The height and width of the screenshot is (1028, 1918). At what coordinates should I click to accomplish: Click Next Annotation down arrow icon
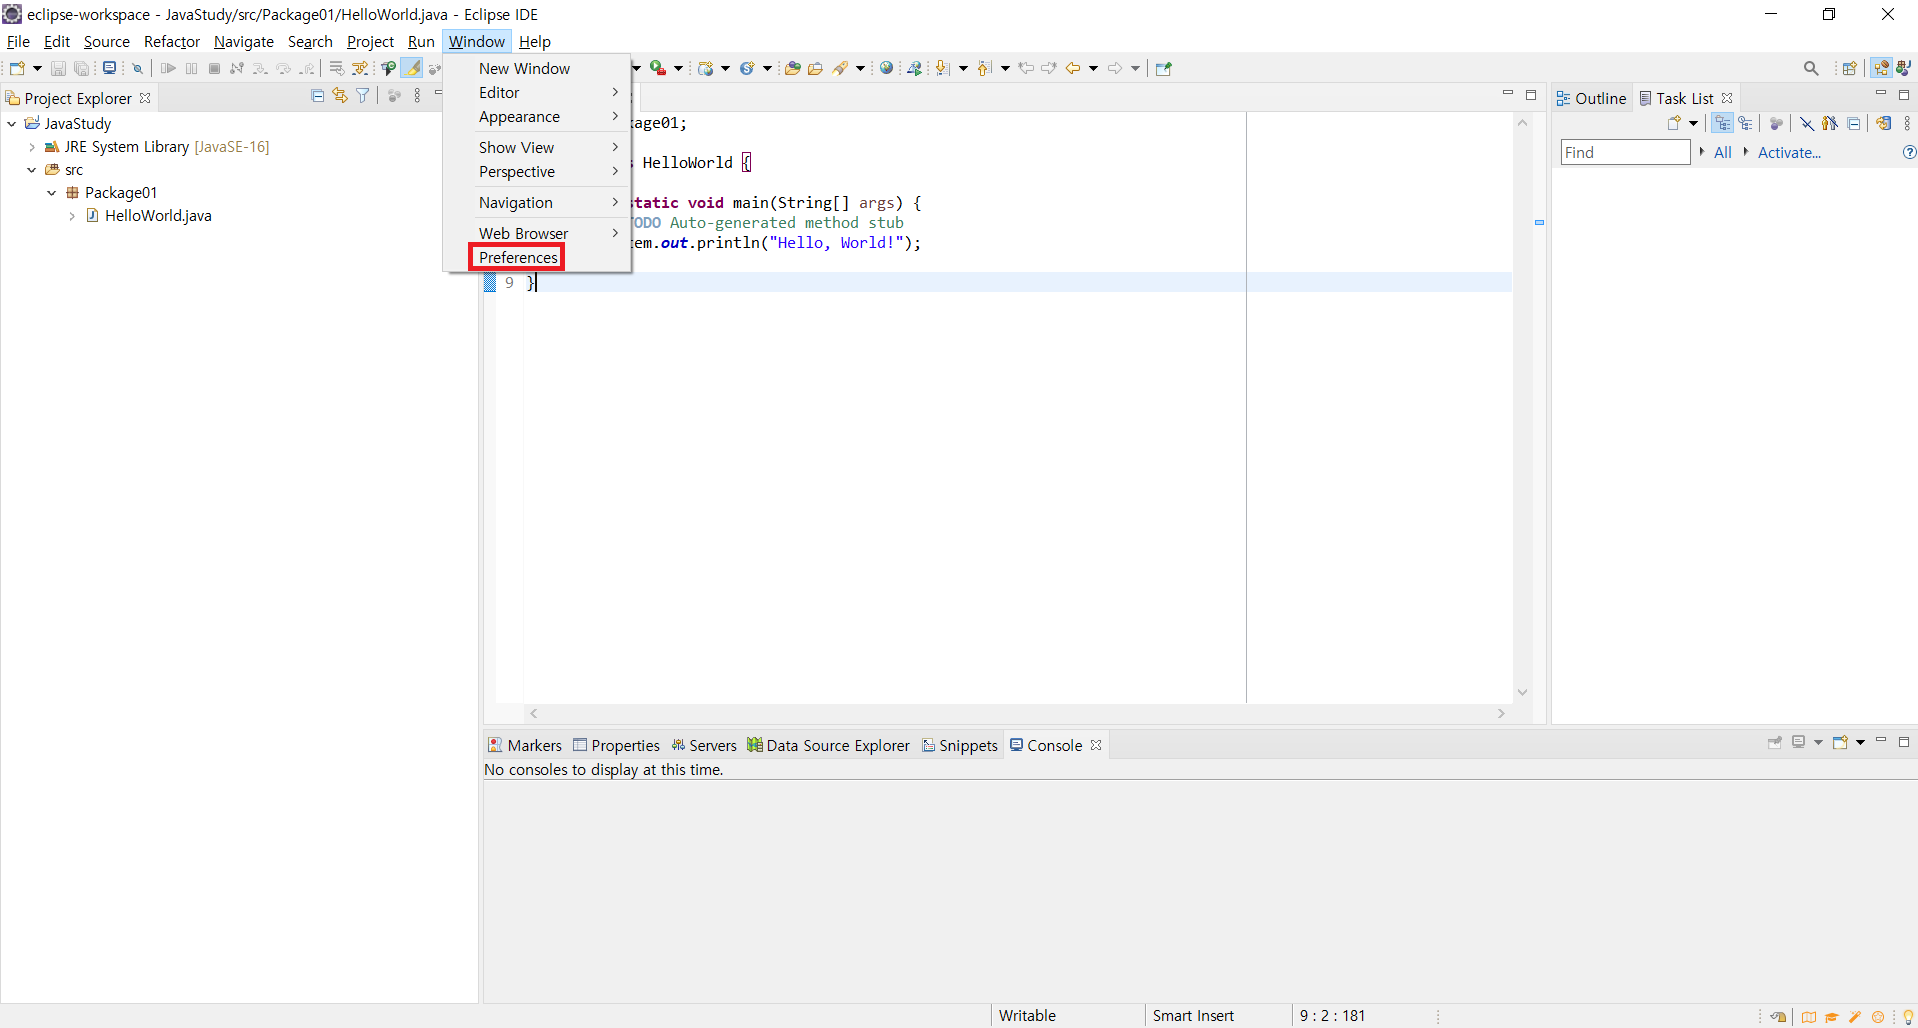pos(942,68)
